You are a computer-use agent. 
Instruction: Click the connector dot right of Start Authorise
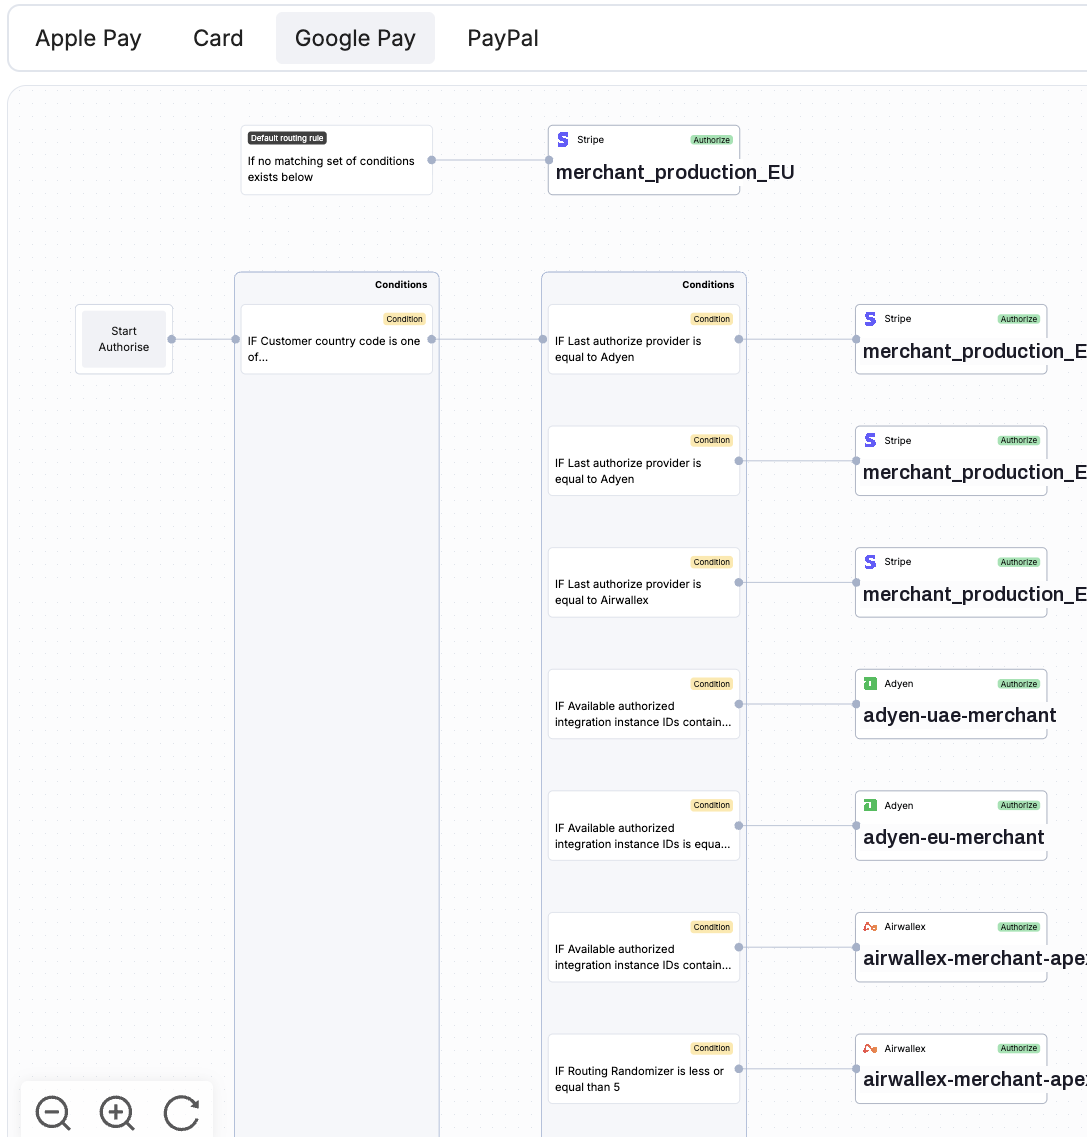click(172, 339)
